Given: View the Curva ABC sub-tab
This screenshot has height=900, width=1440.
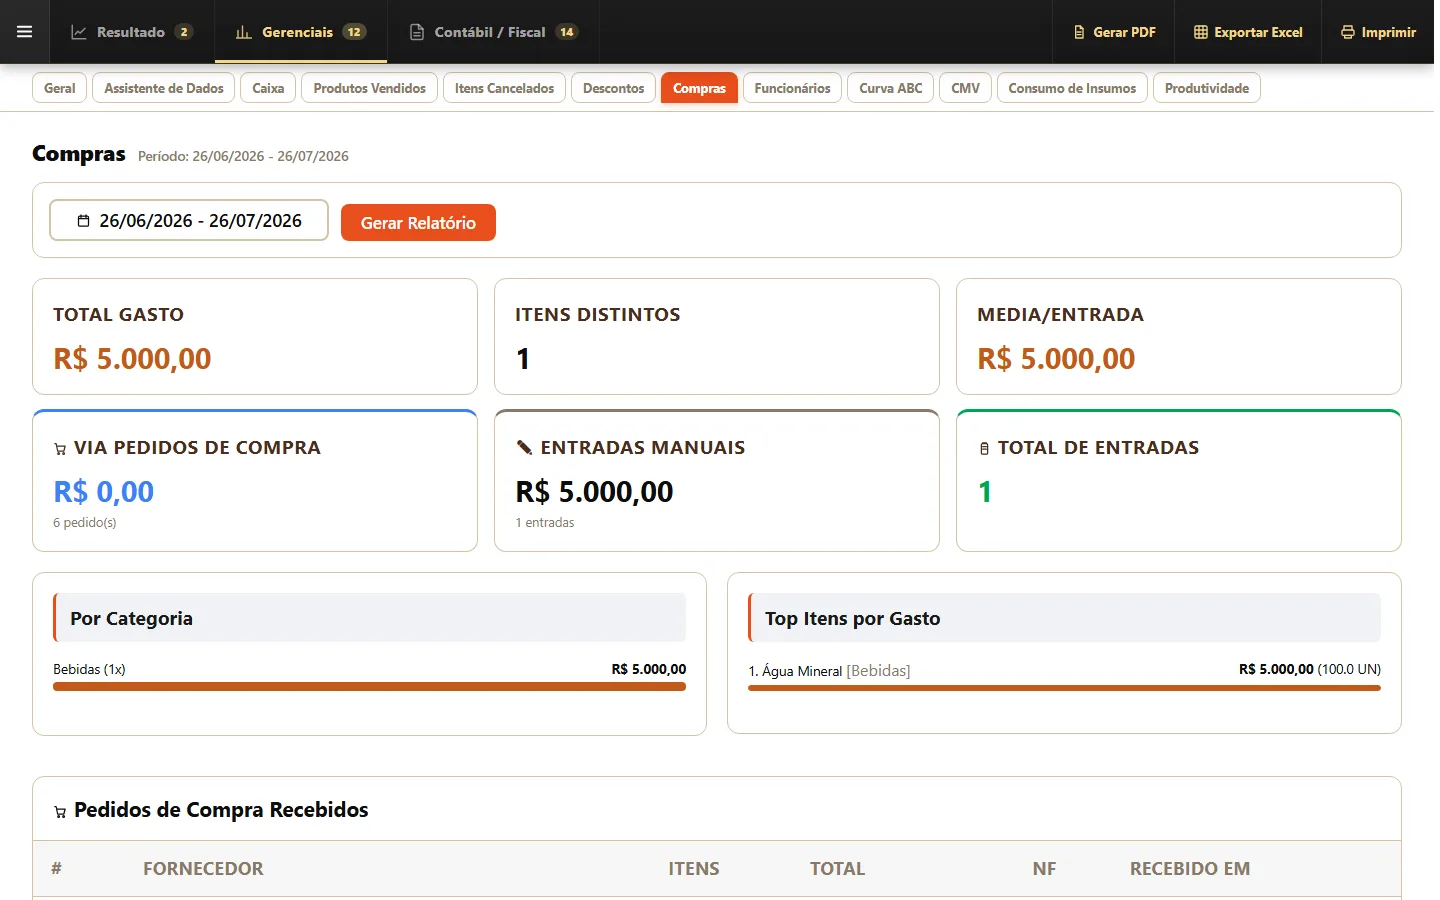Looking at the screenshot, I should point(890,88).
